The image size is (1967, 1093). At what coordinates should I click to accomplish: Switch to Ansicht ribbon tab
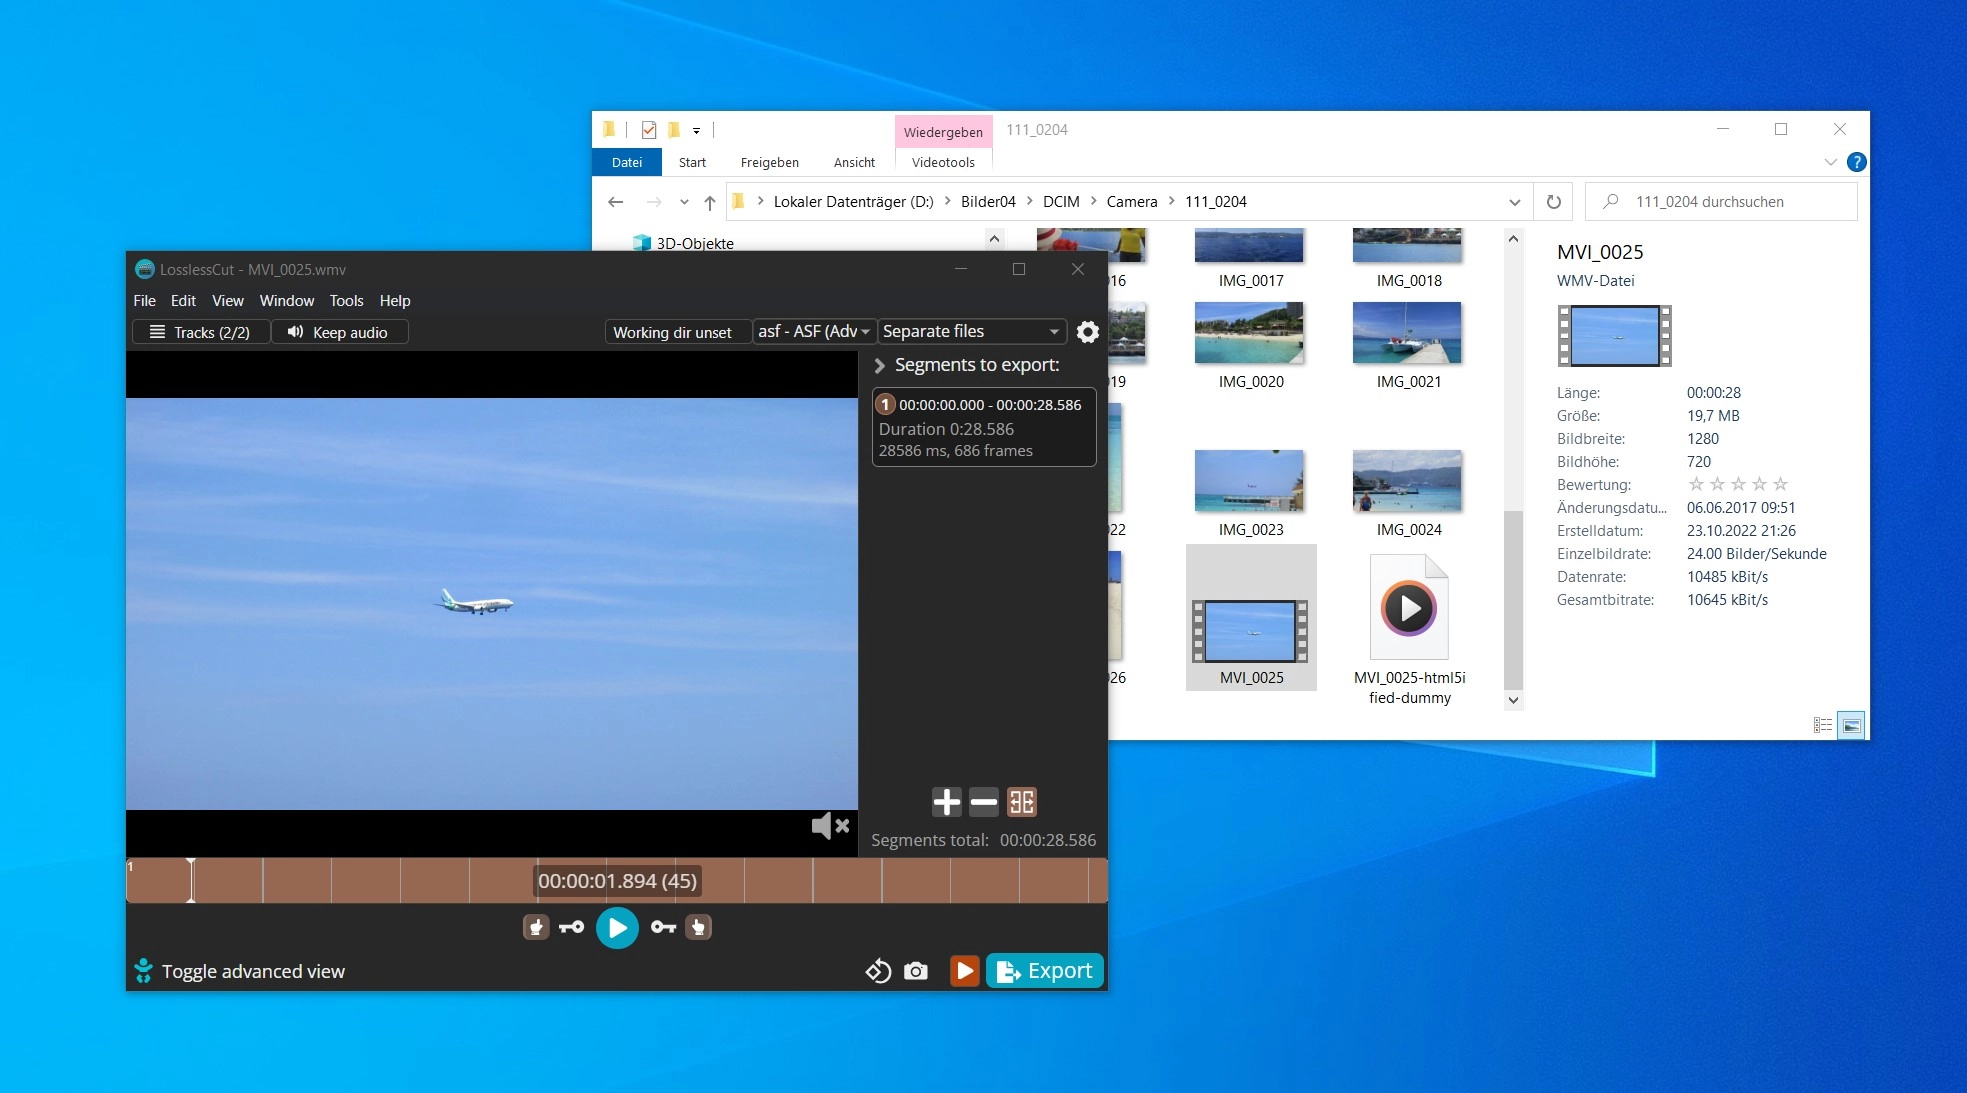[x=854, y=162]
